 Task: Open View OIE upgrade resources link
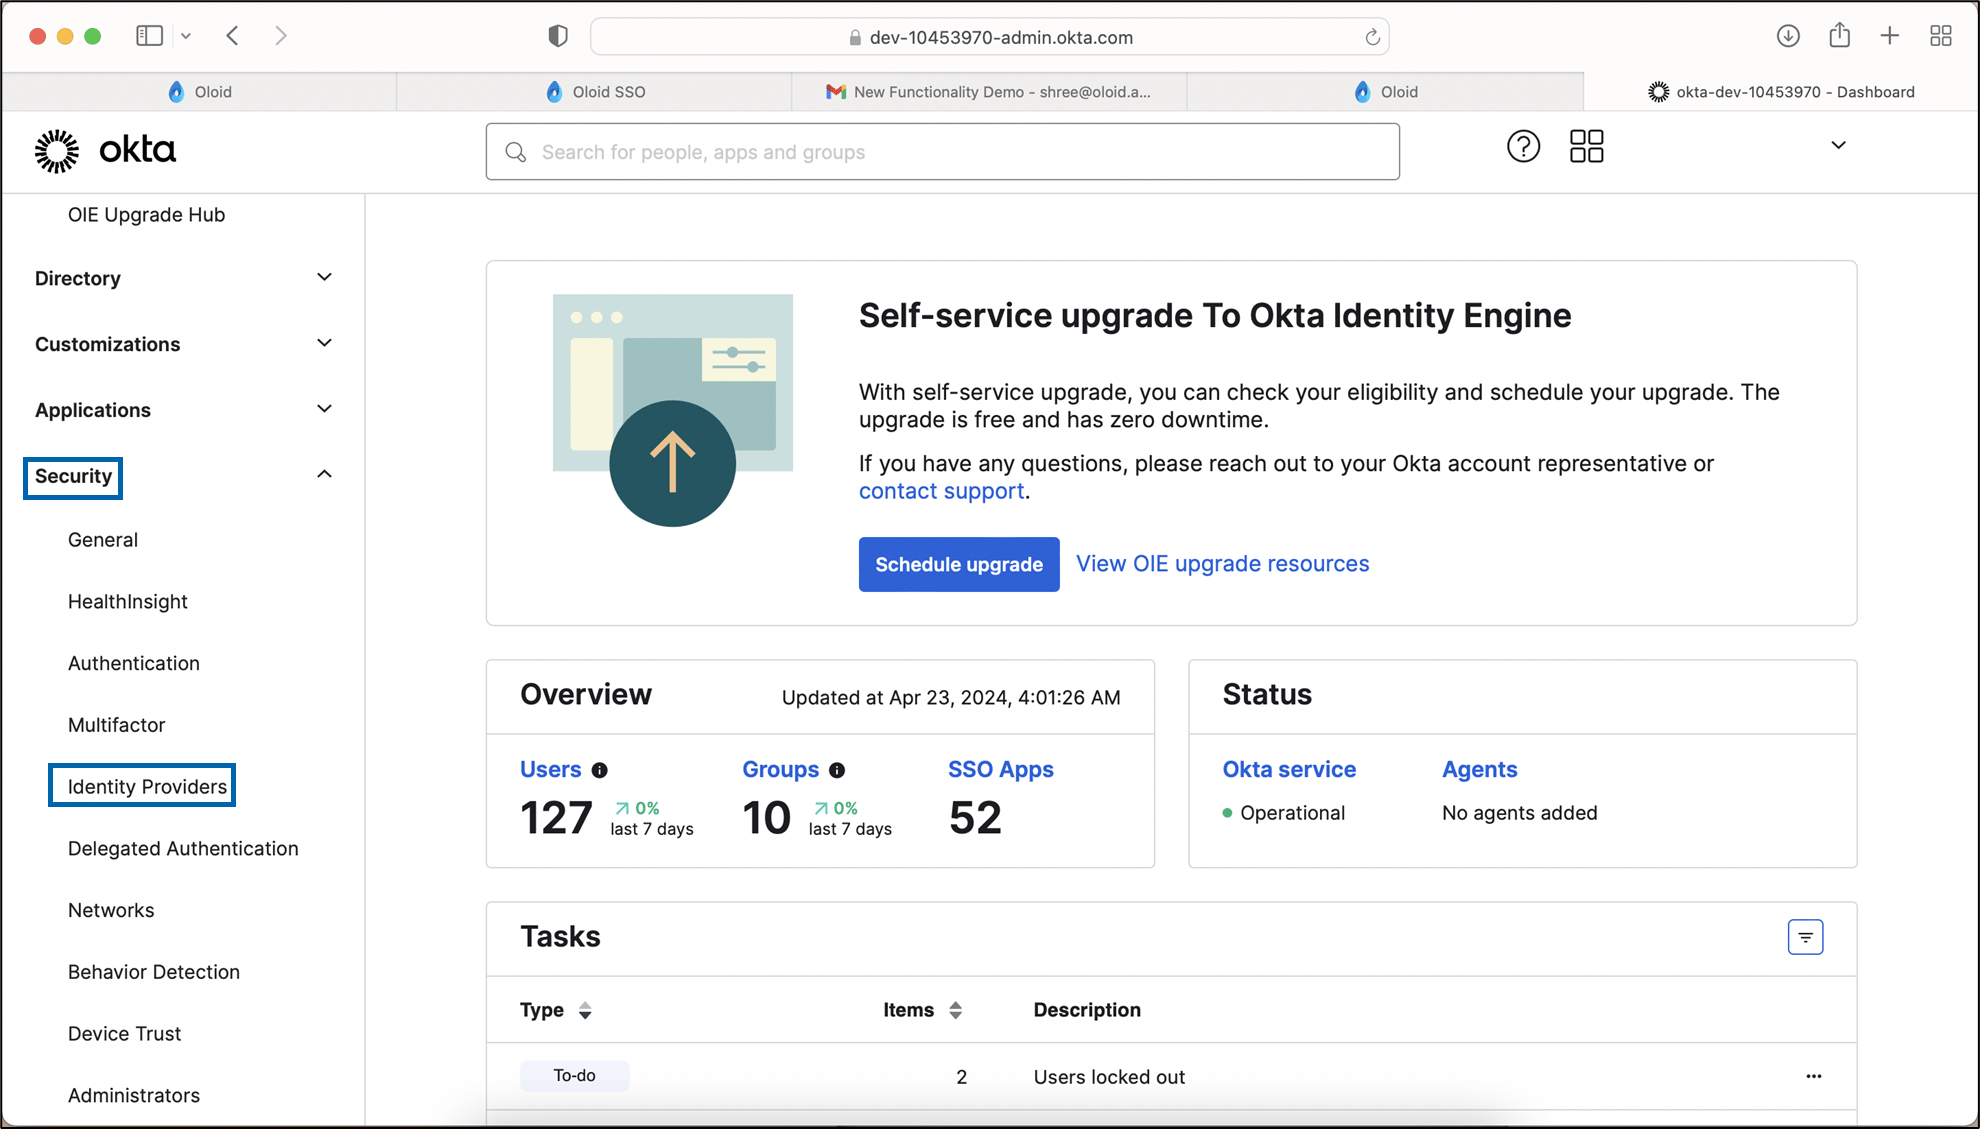point(1222,563)
